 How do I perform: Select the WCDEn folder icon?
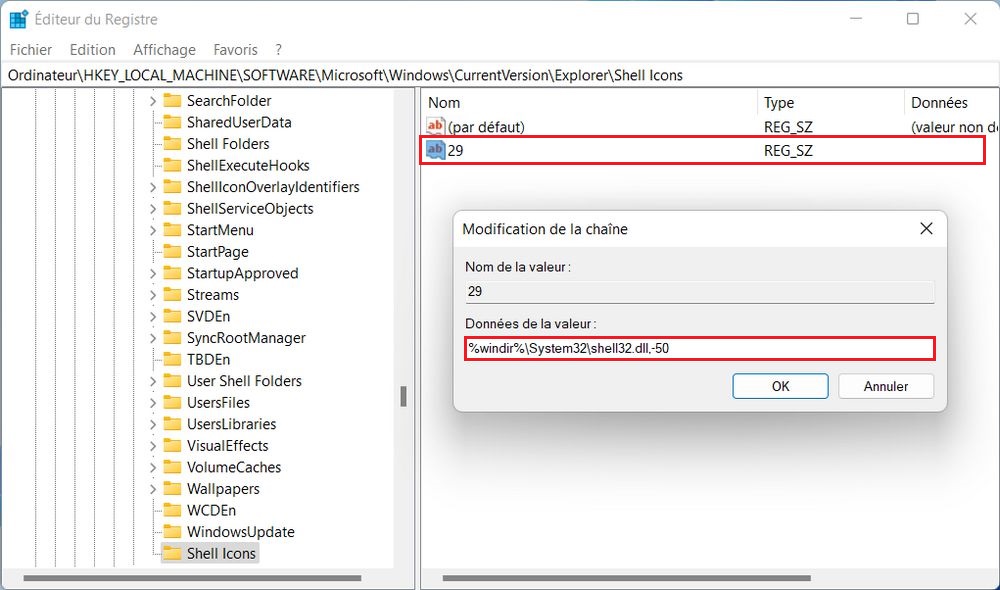[x=172, y=510]
